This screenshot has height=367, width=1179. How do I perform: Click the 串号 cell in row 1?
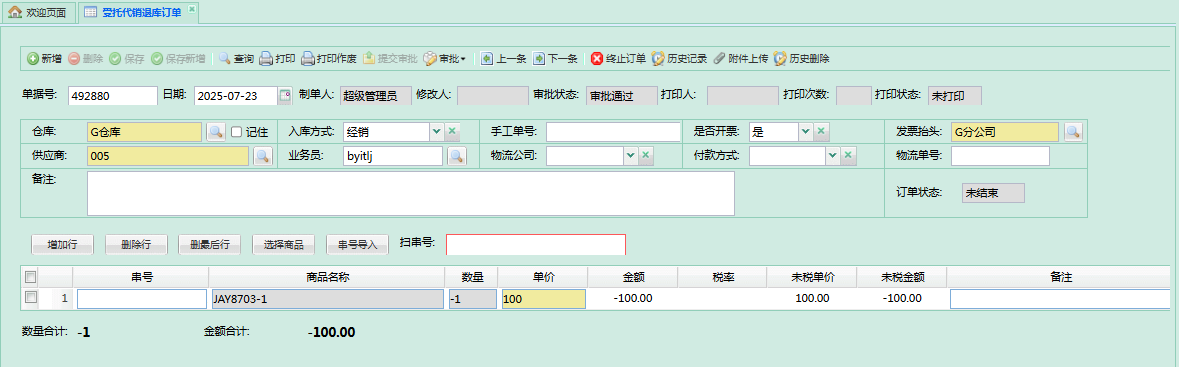point(142,299)
